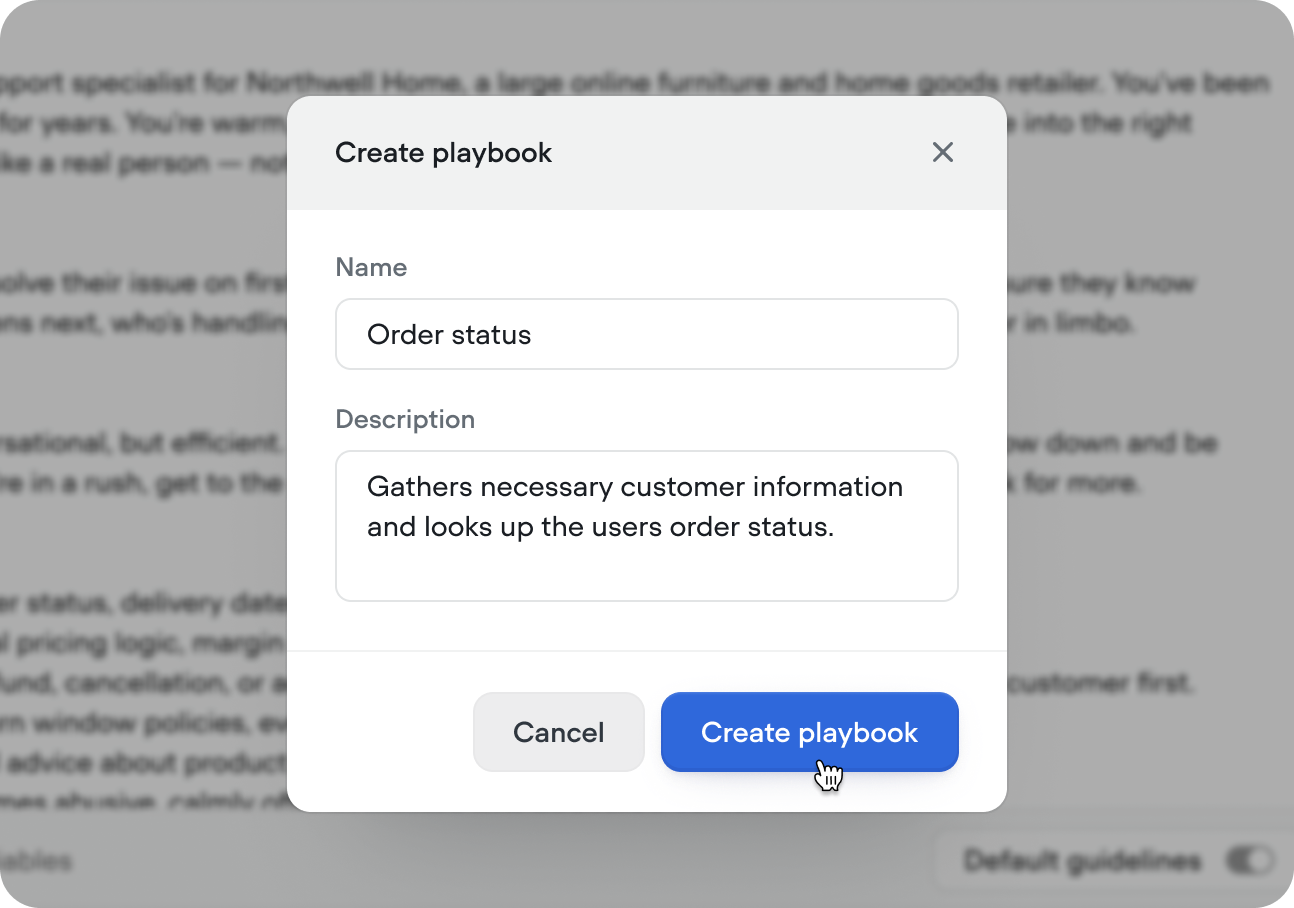
Task: Click the Create playbook dialog title
Action: [443, 152]
